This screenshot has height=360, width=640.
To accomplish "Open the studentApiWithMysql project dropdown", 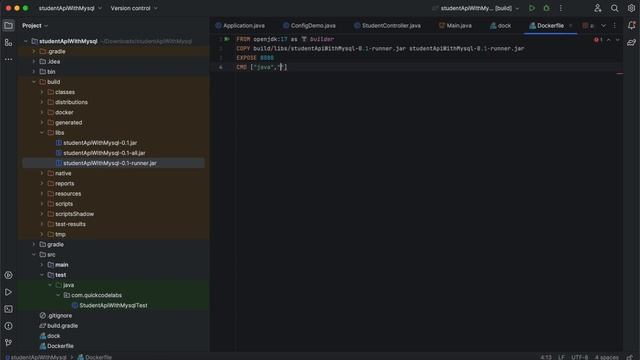I will (x=70, y=8).
